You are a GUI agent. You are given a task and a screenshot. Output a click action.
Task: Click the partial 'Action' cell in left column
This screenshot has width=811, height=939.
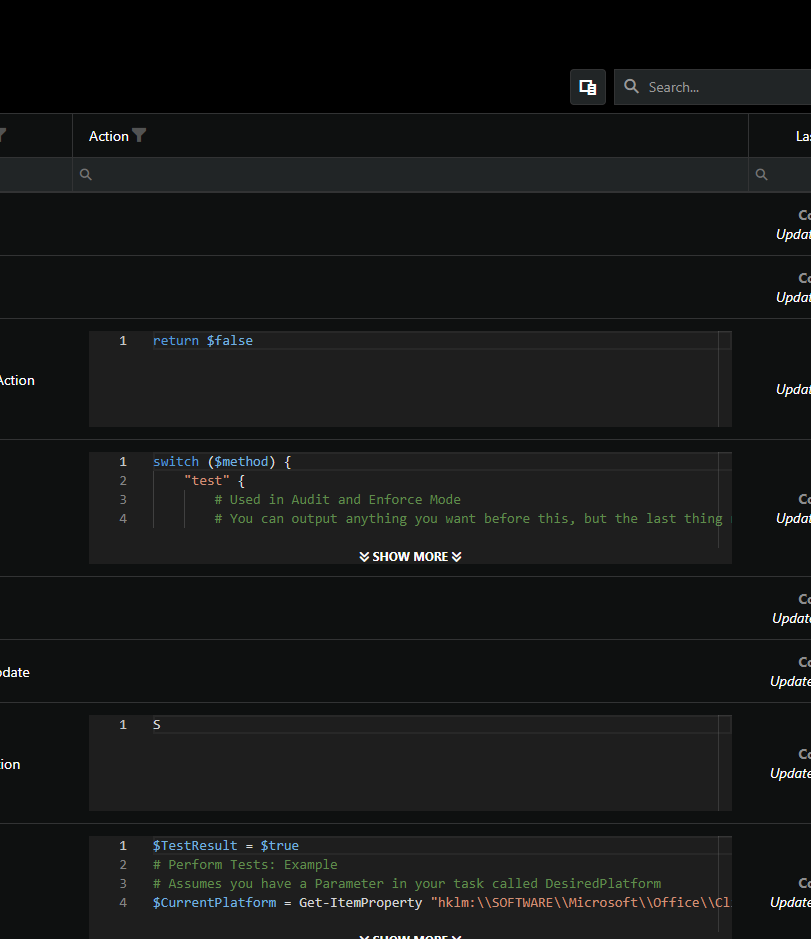[17, 380]
